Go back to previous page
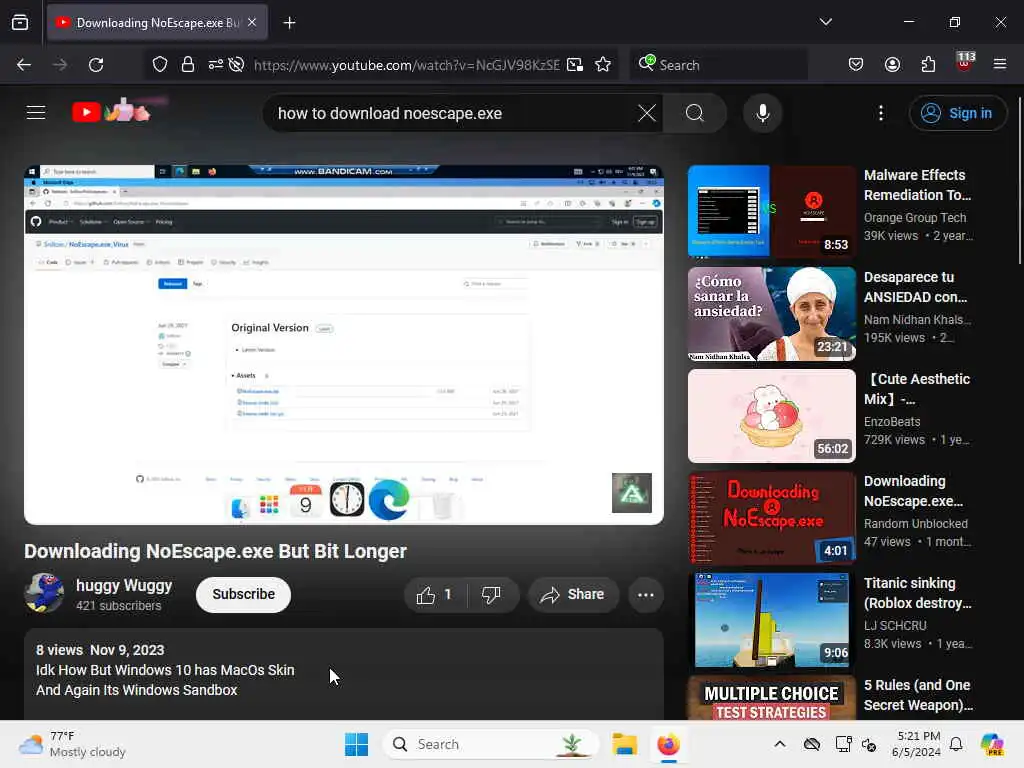 click(24, 65)
